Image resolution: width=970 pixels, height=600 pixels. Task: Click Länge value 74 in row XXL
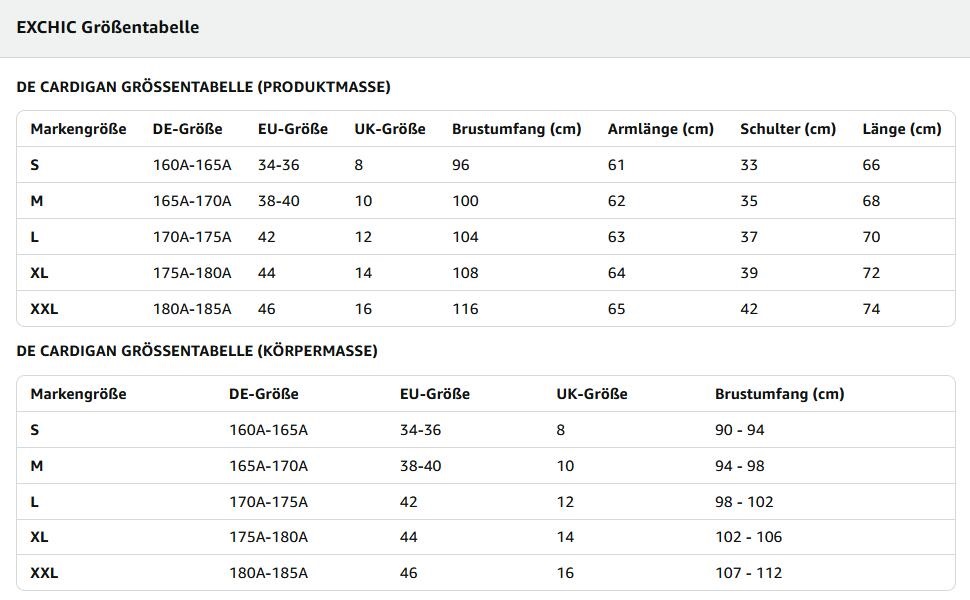(871, 309)
